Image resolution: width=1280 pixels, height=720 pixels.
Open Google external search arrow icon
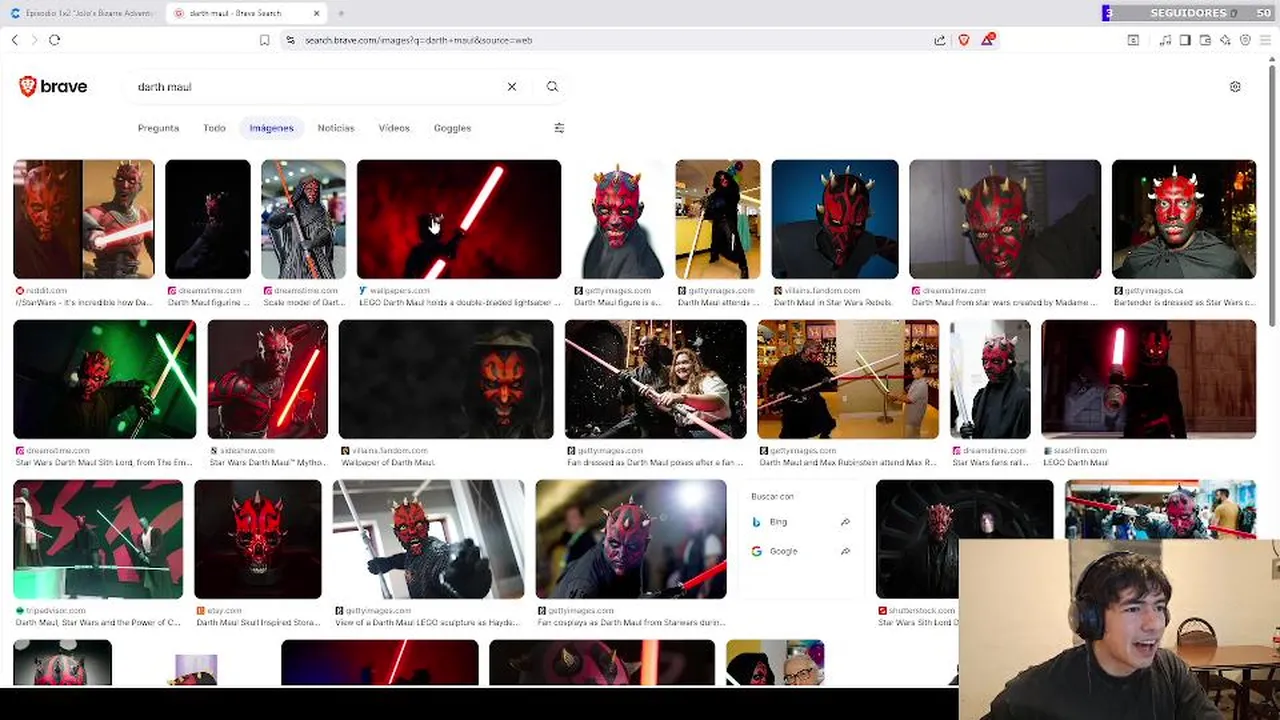(845, 551)
